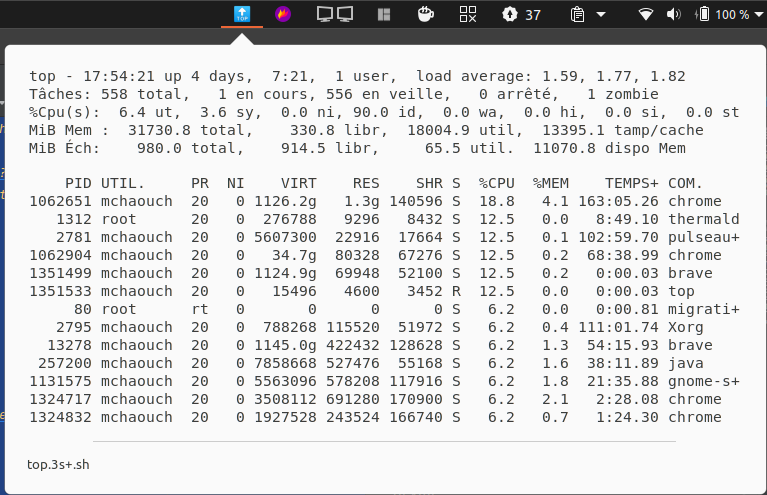The width and height of the screenshot is (767, 495).
Task: Select the java process row PID 257200
Action: tap(384, 363)
